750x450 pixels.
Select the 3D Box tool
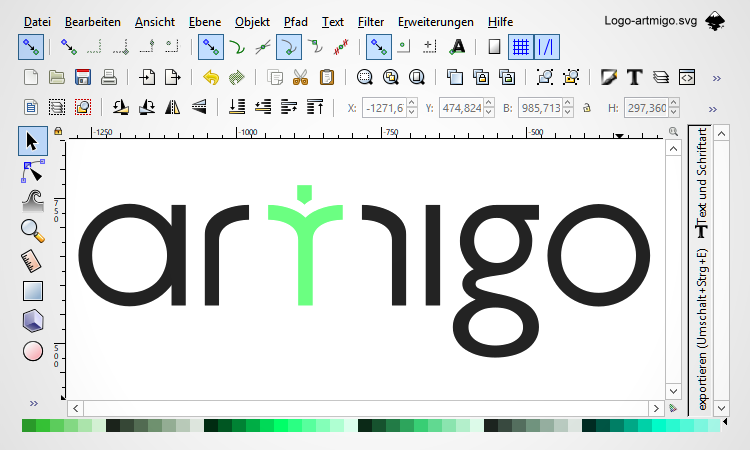(x=33, y=321)
